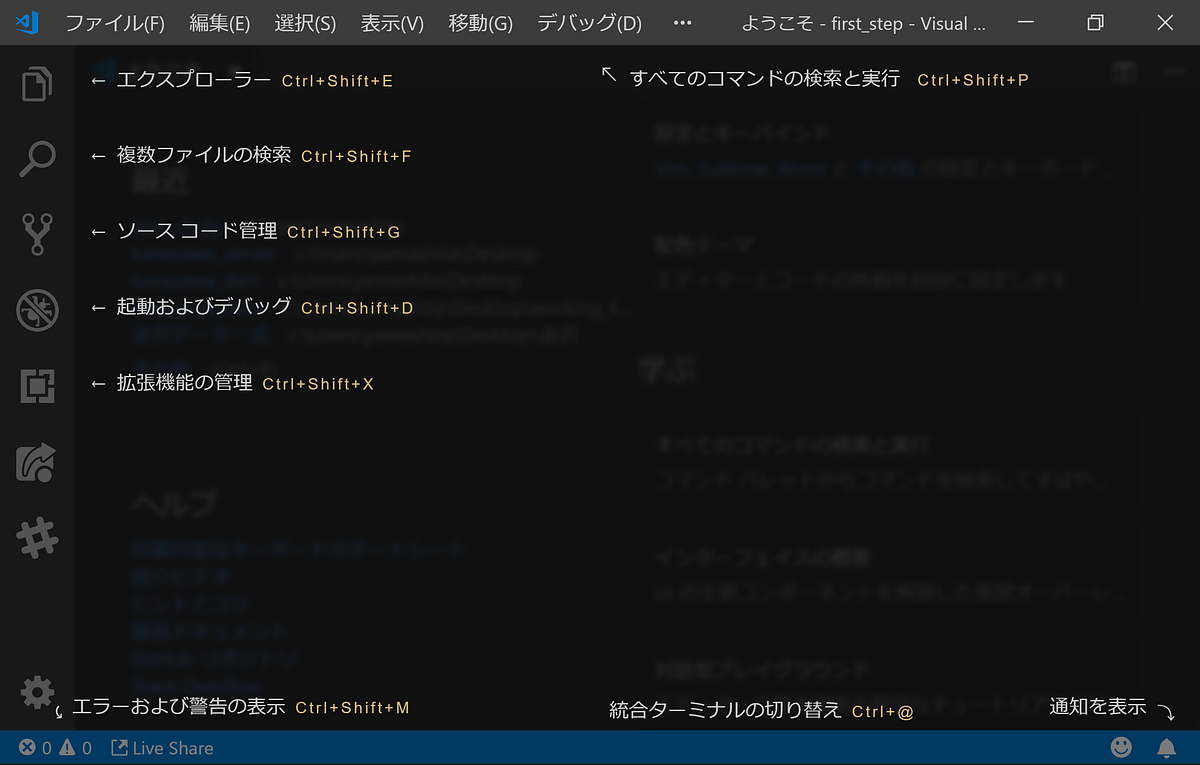
Task: Restore down the VS Code window
Action: (1096, 23)
